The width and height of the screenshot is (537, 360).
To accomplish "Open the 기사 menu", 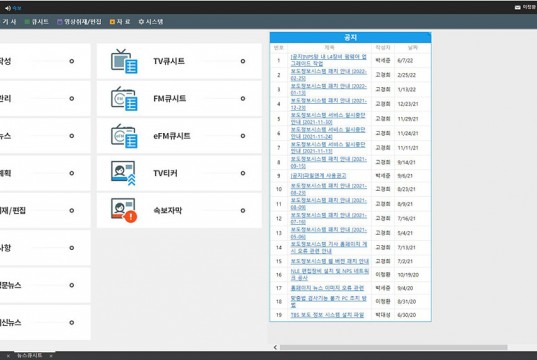I will click(9, 22).
